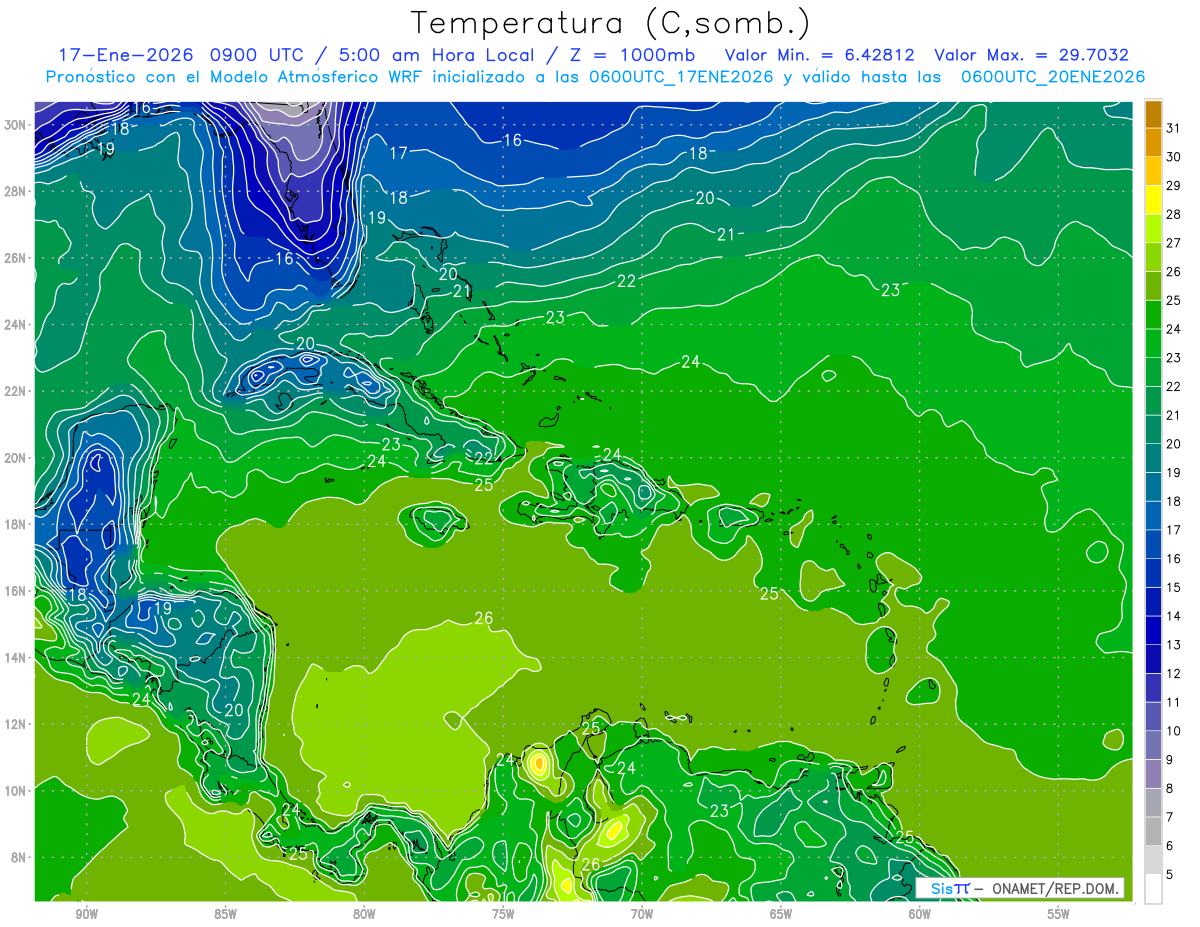Click the darkest orange swatch above 31 on color scale
This screenshot has height=927, width=1200.
point(1153,113)
